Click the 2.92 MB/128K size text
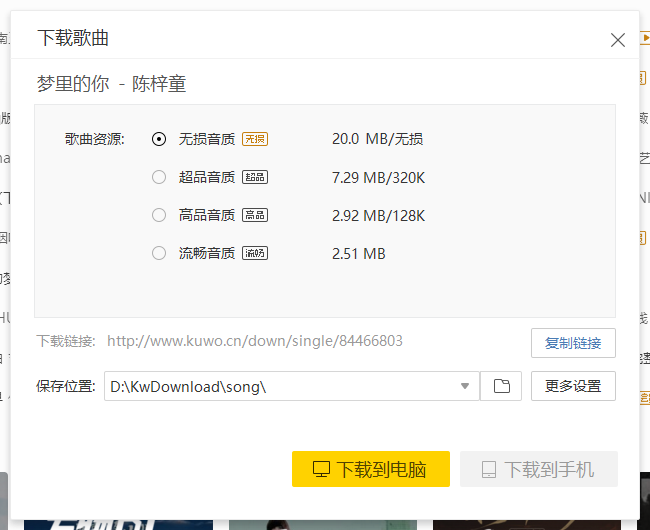 click(x=378, y=216)
